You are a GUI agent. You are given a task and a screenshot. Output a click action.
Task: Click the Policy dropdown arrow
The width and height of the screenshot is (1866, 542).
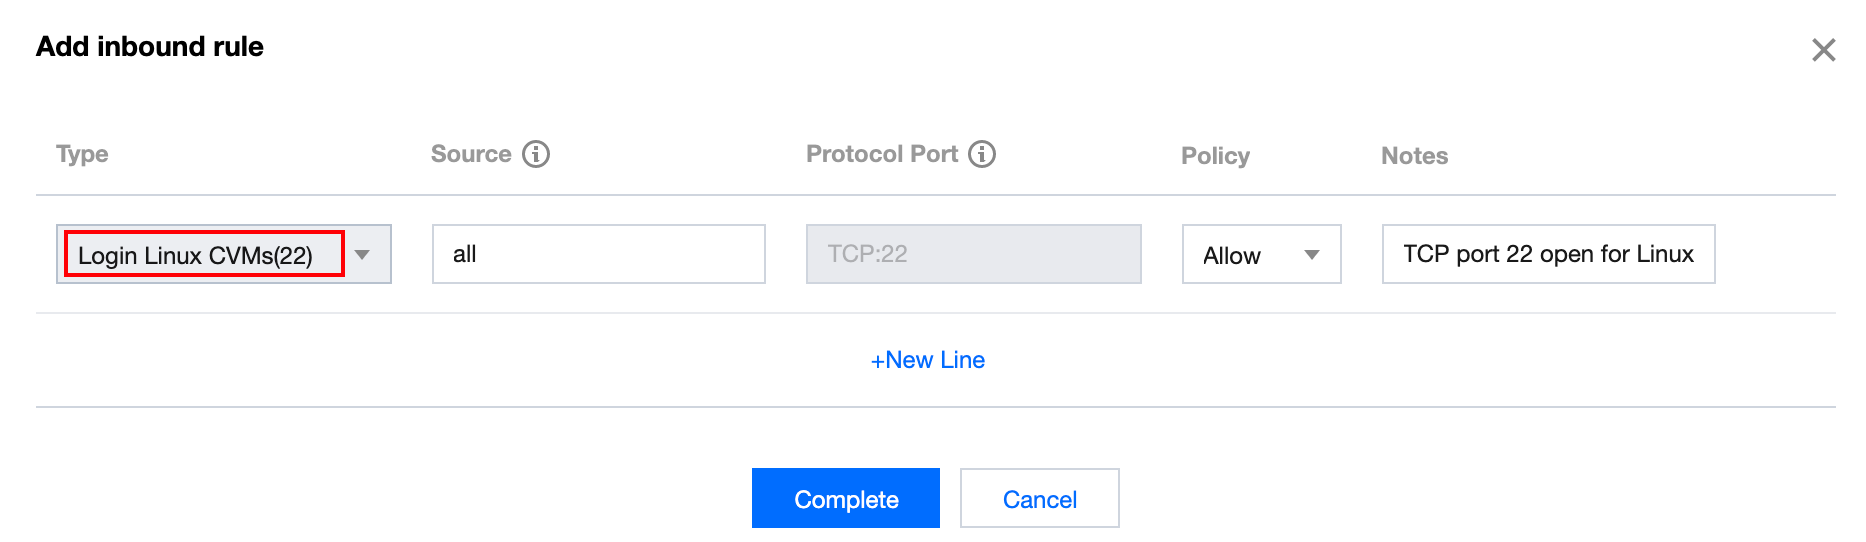1312,255
